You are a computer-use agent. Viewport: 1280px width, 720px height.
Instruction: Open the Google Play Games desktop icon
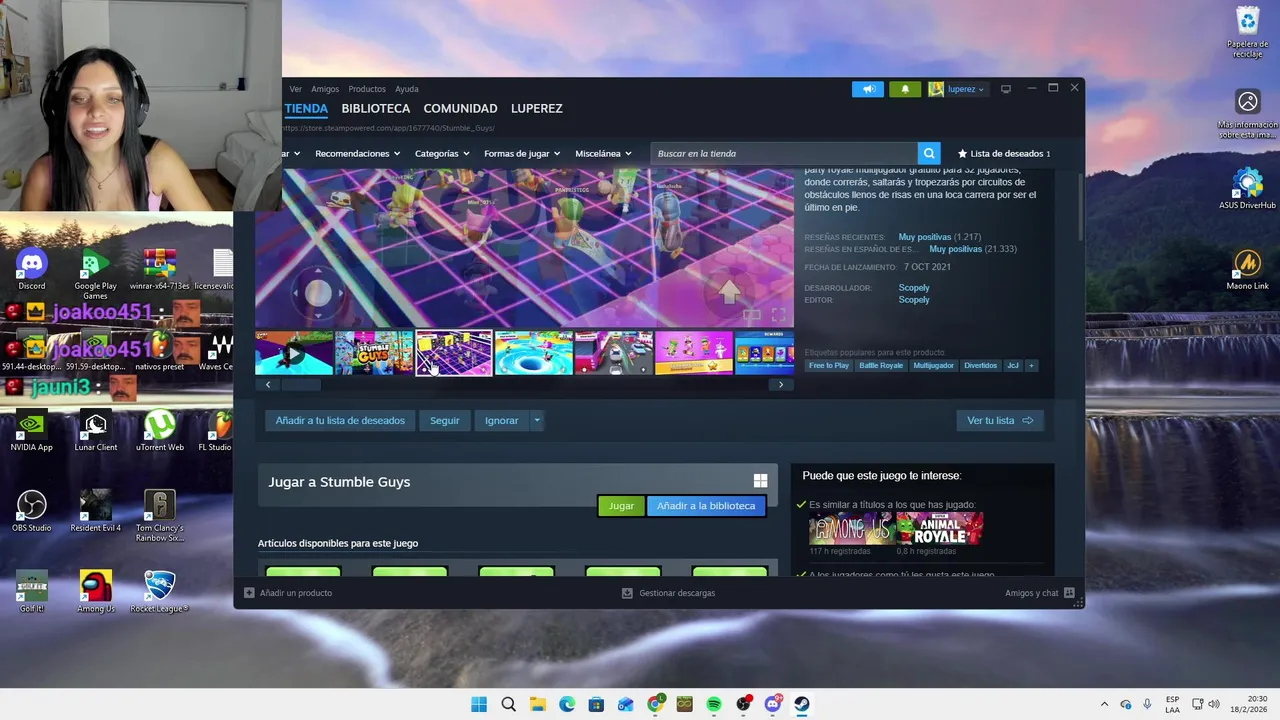coord(95,274)
